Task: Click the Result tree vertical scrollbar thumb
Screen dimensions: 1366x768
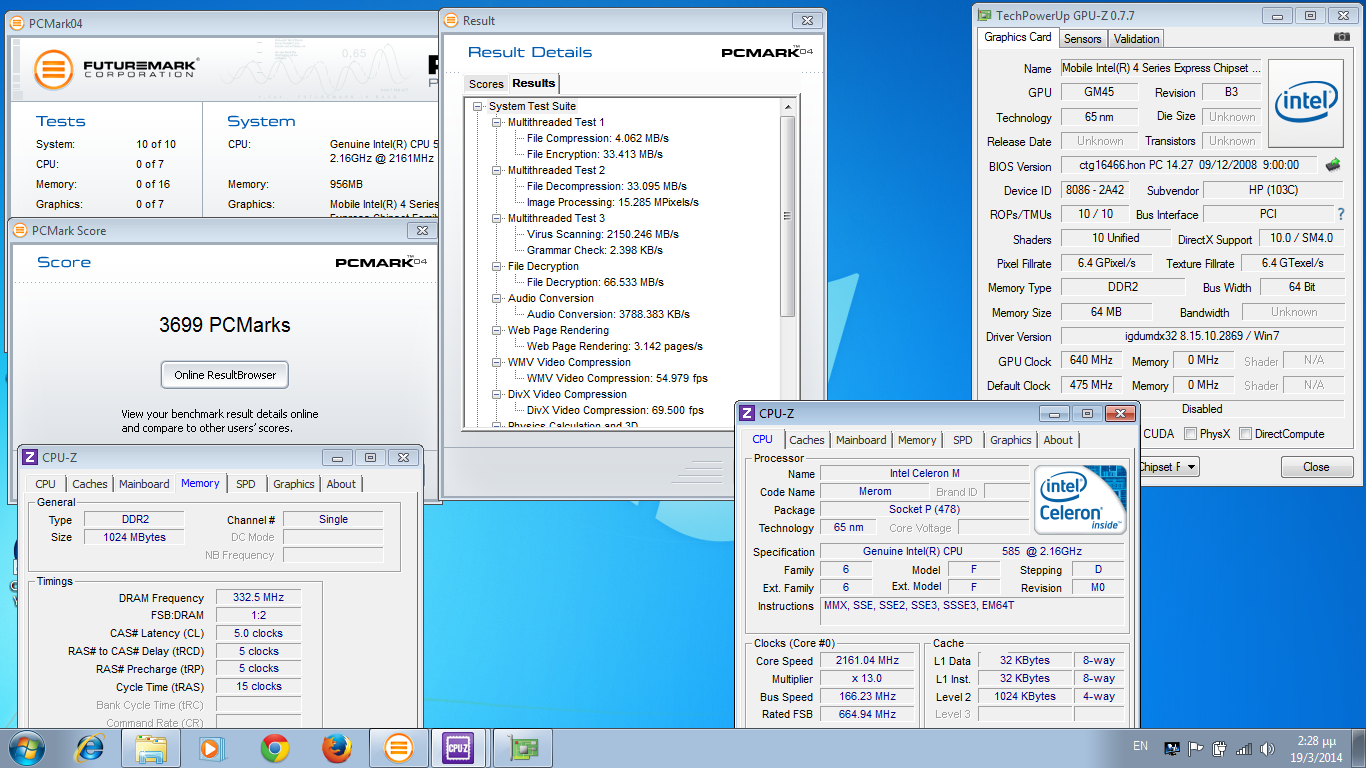Action: pos(788,215)
